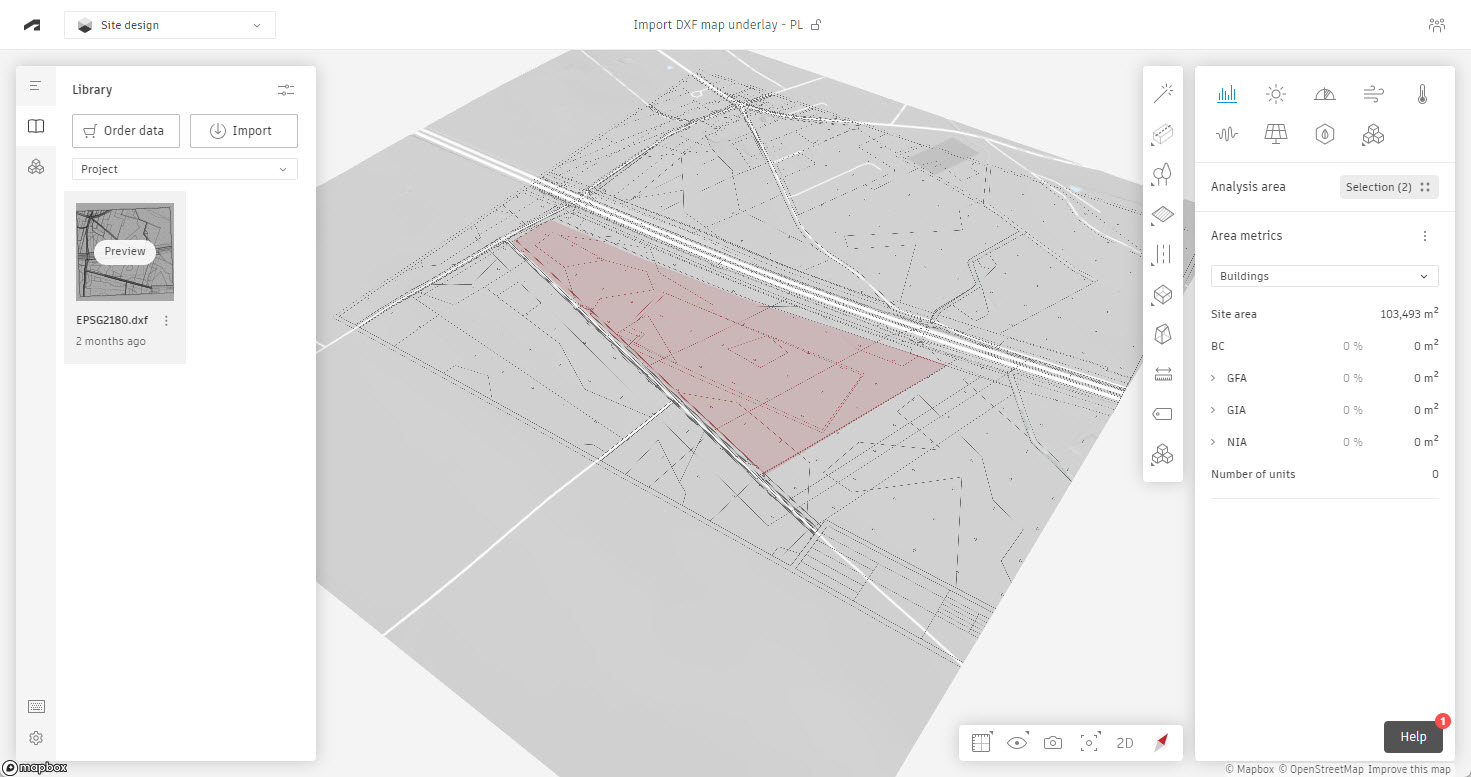The width and height of the screenshot is (1471, 777).
Task: Select the magic wand generate tool
Action: click(1162, 93)
